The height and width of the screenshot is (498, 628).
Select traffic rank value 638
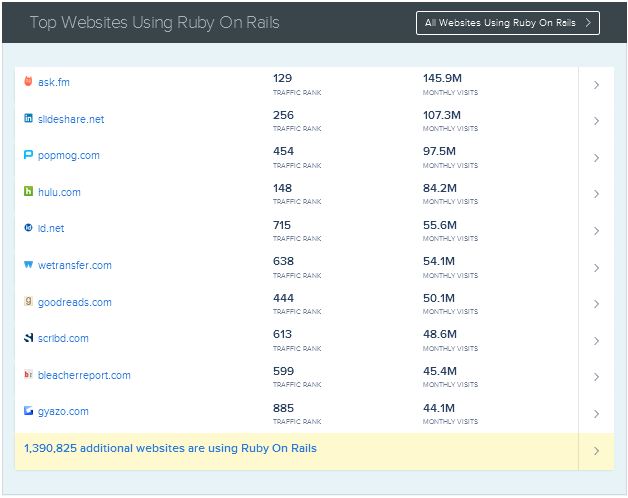point(283,261)
